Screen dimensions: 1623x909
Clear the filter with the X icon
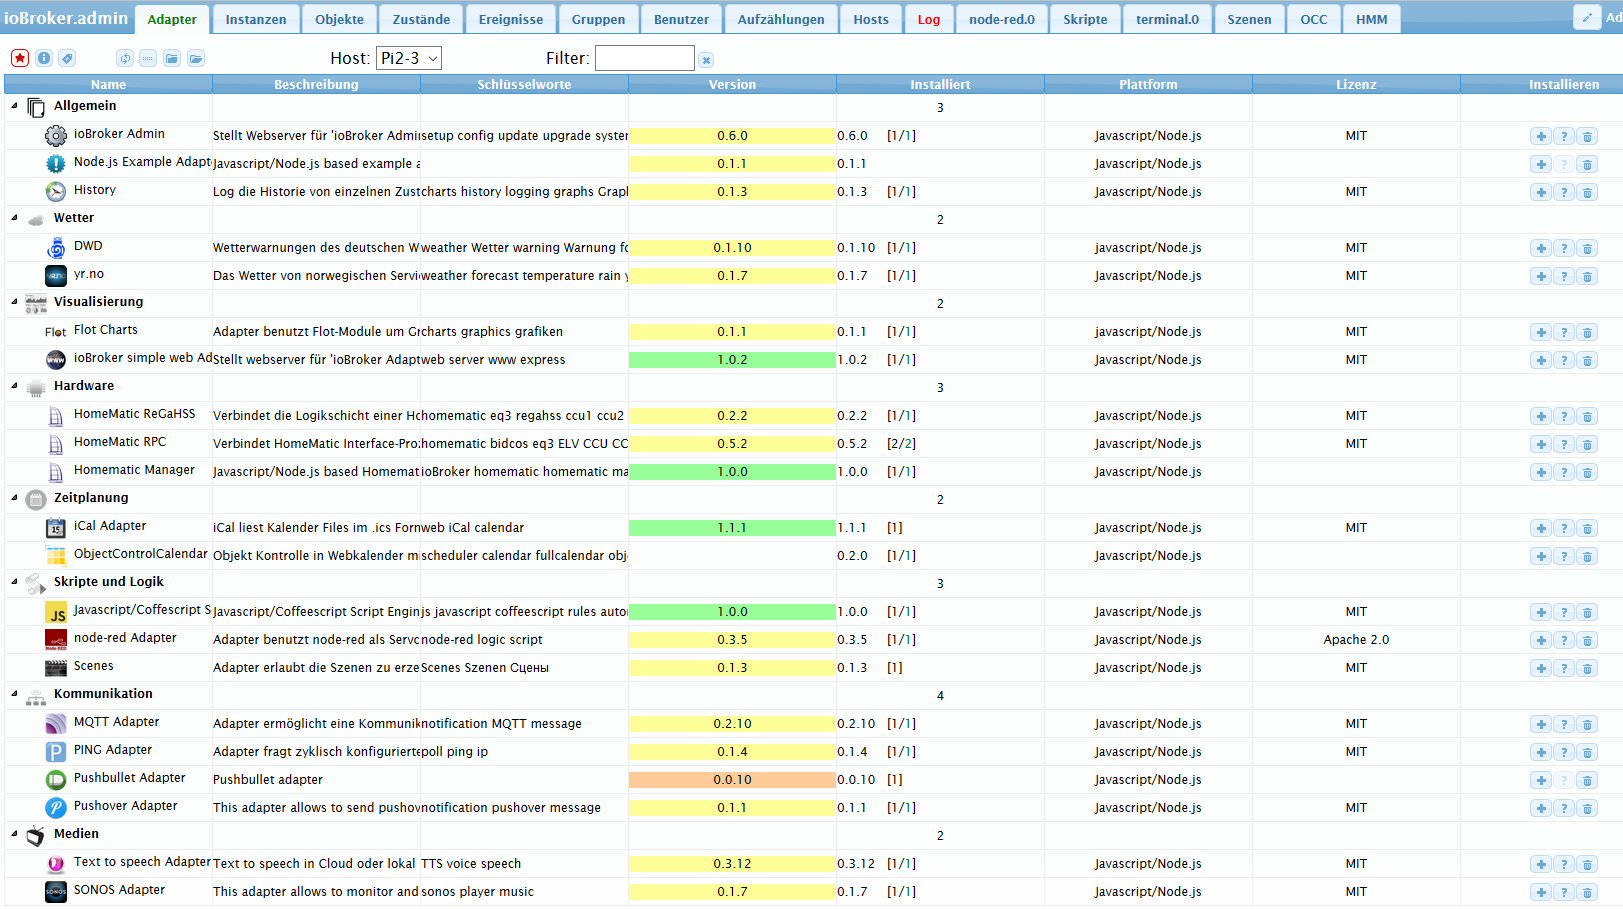(706, 60)
